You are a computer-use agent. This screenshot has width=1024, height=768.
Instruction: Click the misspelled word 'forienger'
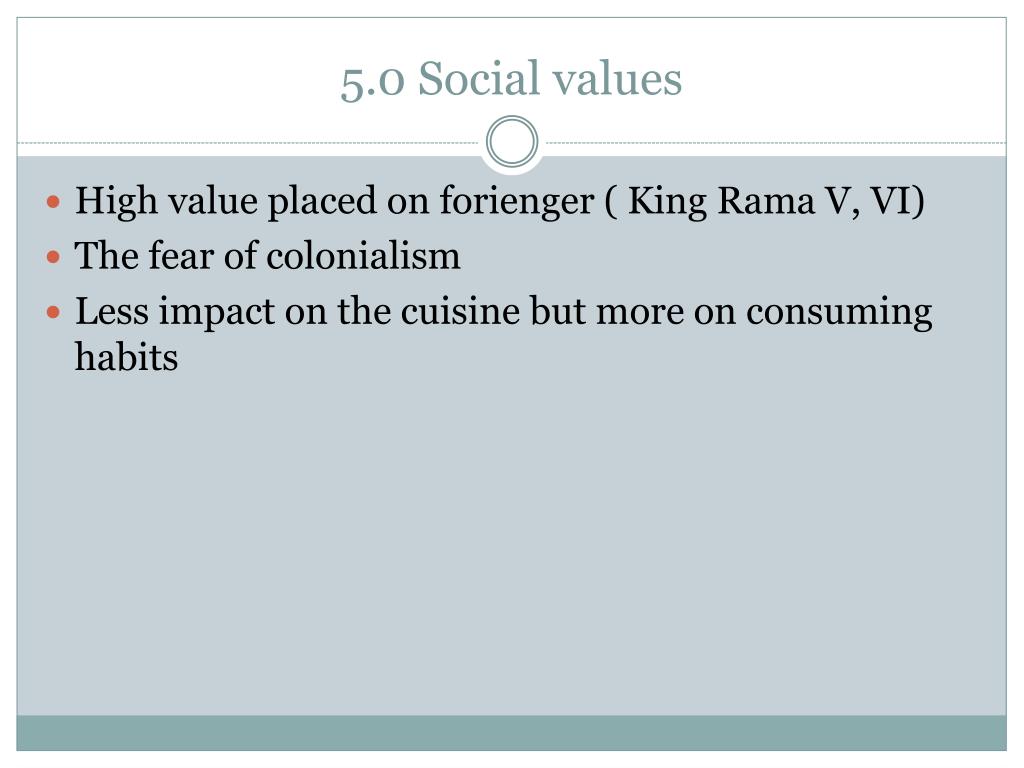tap(516, 200)
